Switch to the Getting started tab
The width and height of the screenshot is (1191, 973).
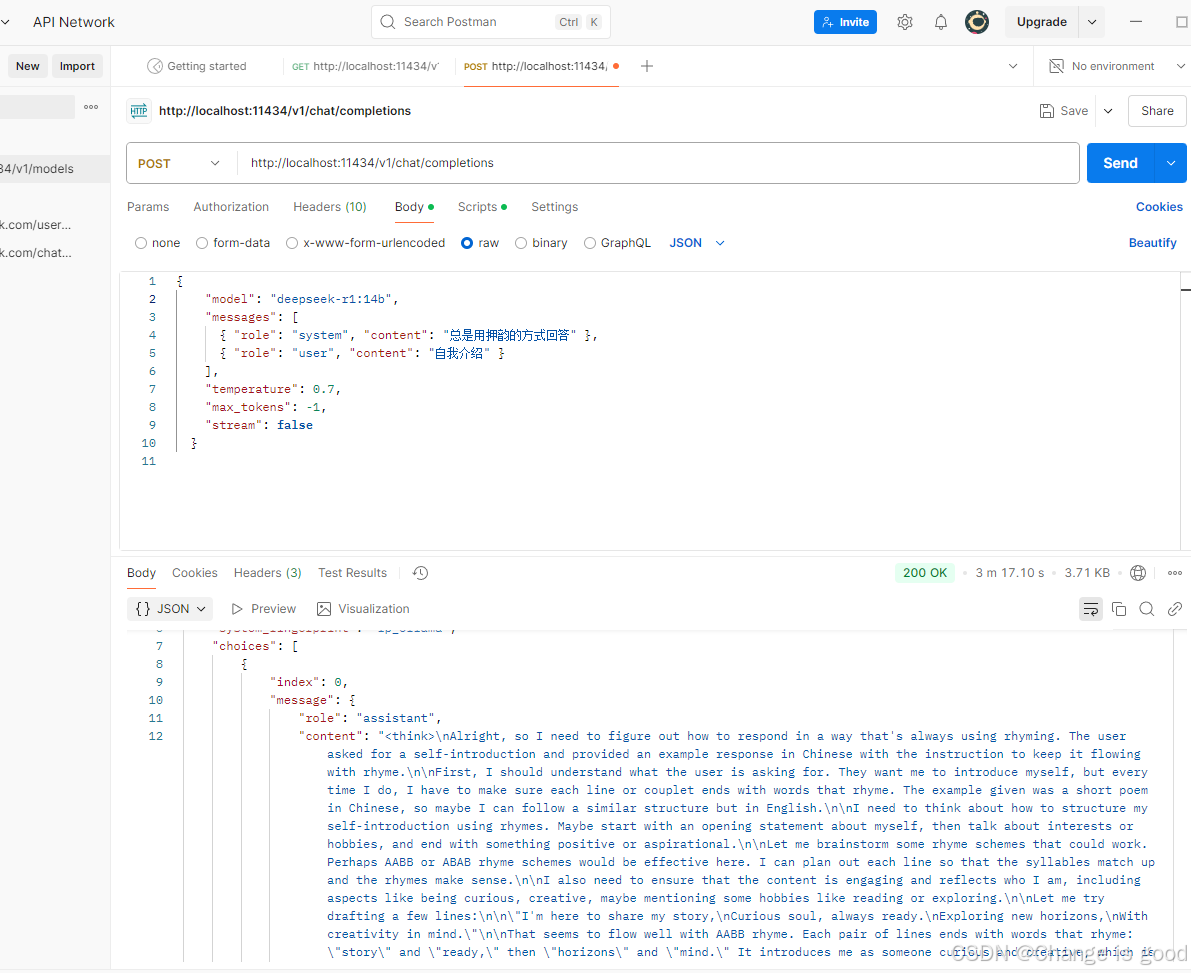tap(197, 66)
